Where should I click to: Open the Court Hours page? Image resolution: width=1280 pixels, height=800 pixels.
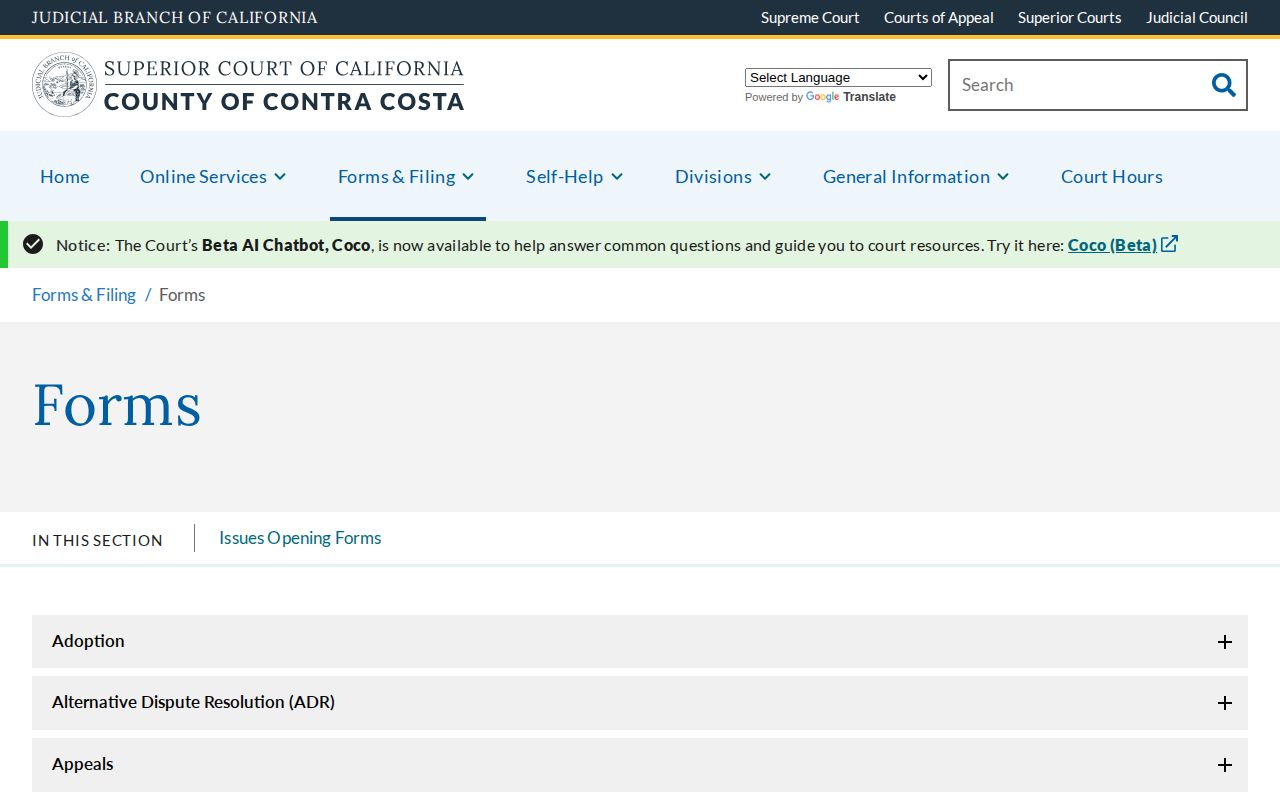(1112, 176)
